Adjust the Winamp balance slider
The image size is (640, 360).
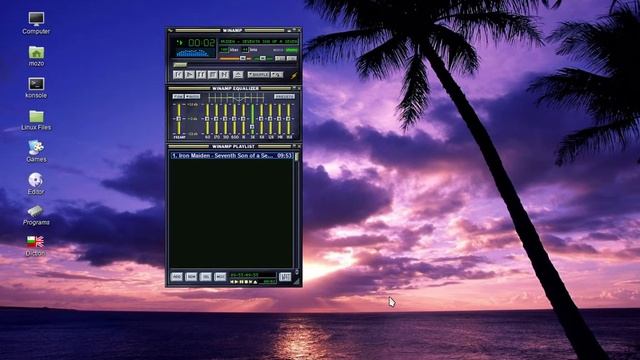point(262,59)
